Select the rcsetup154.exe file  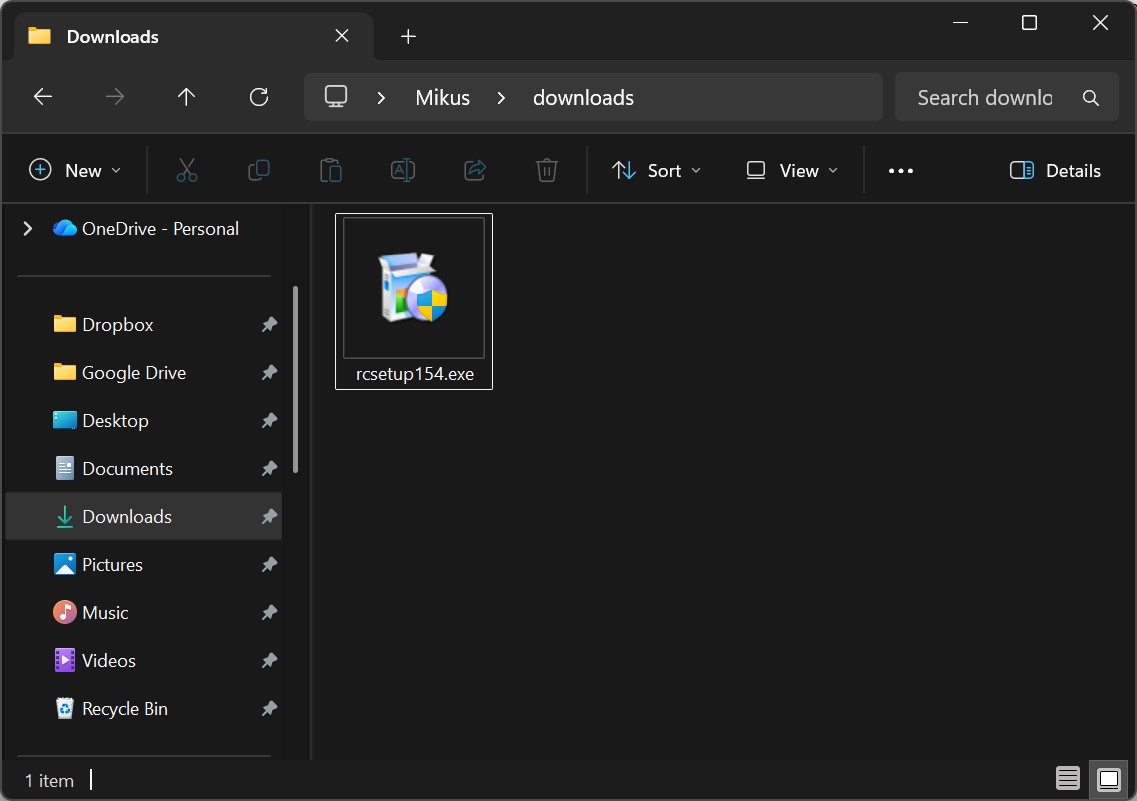coord(414,300)
